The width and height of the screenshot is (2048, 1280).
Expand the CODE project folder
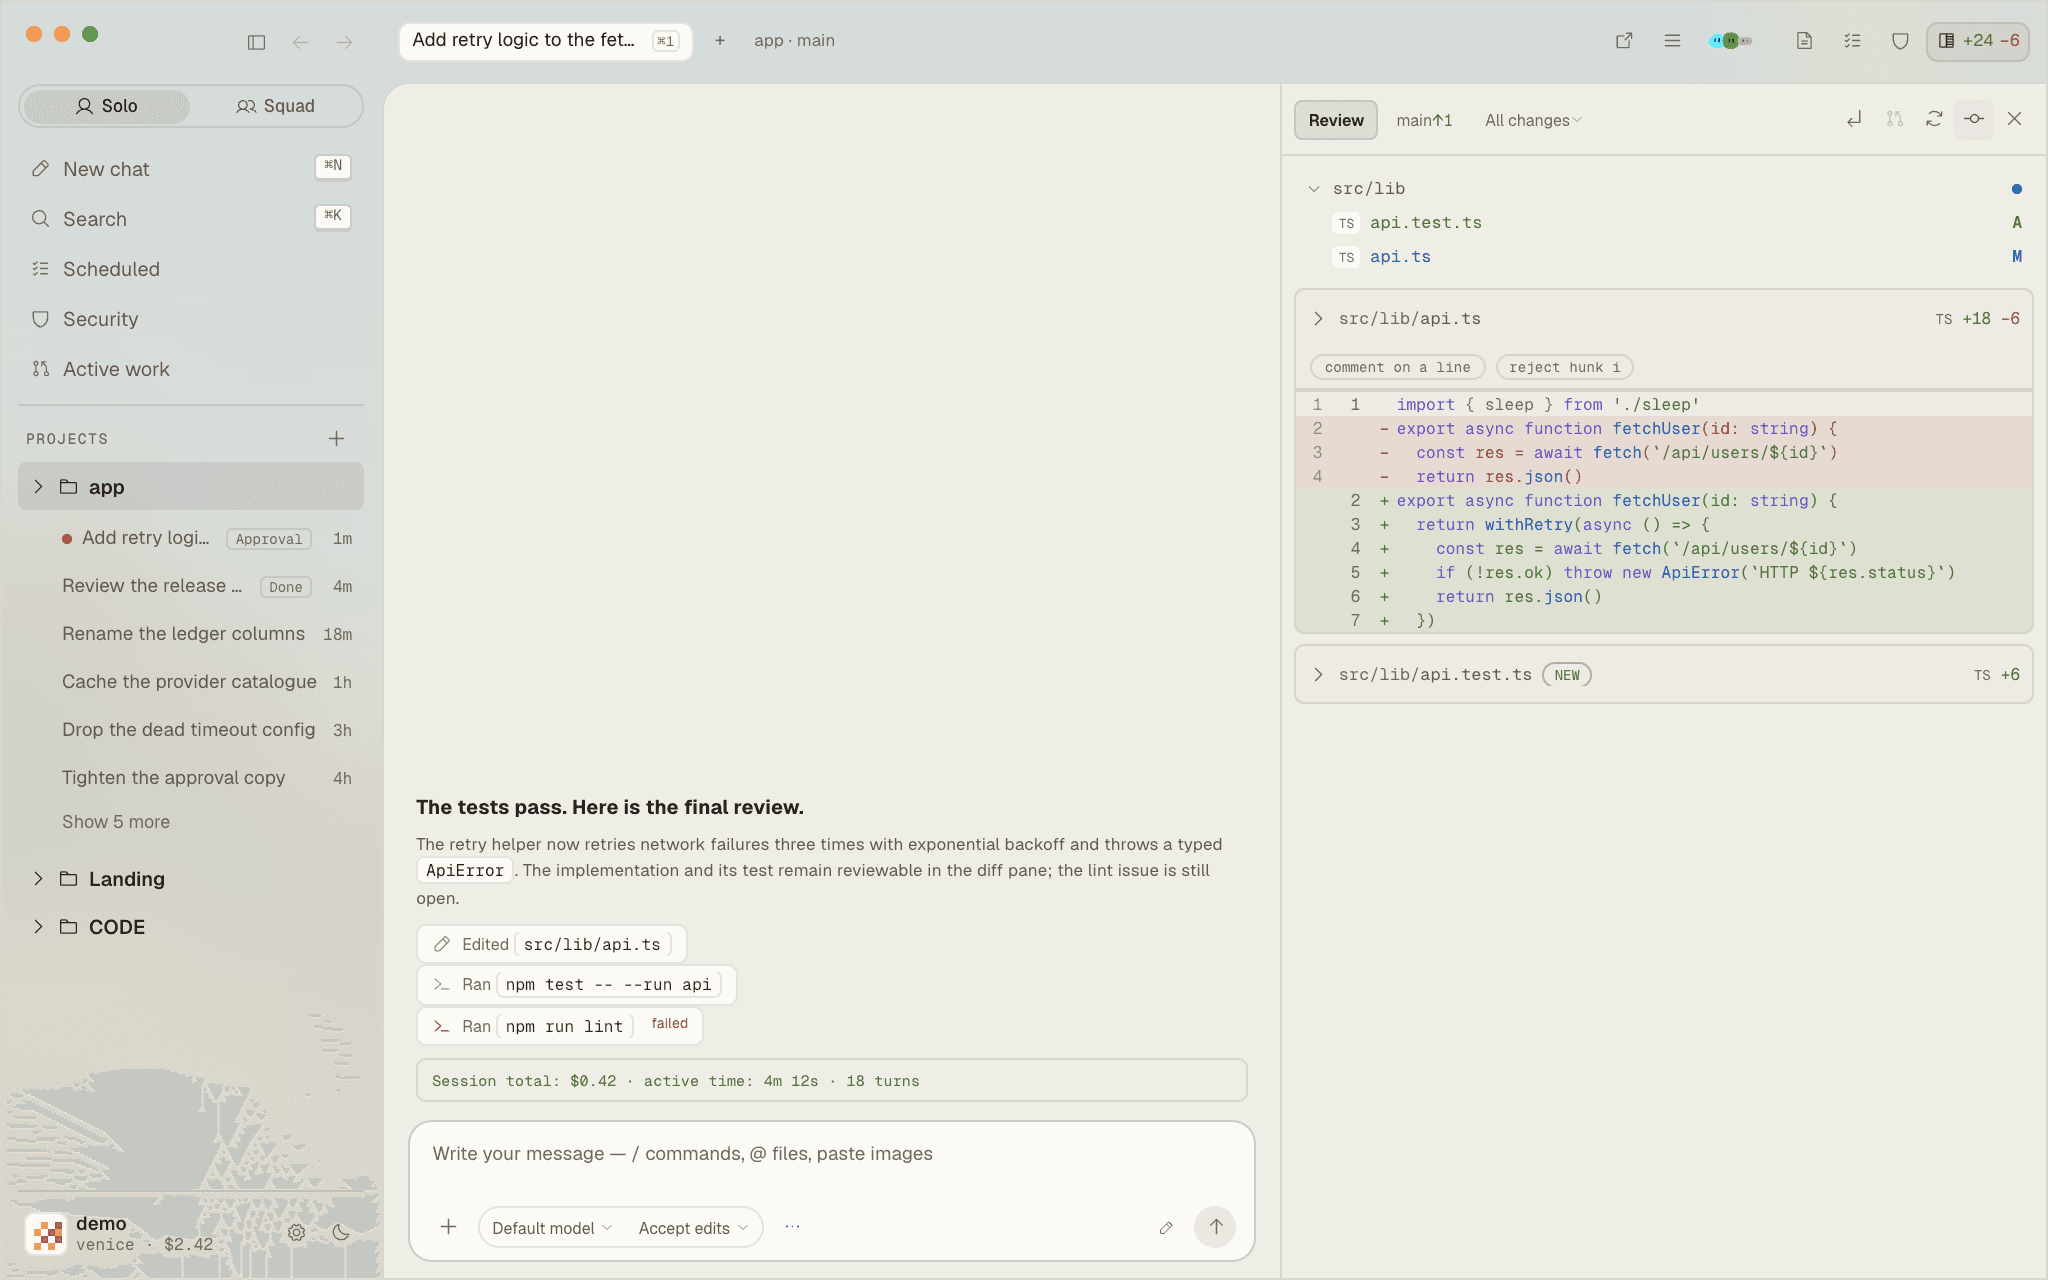coord(39,927)
